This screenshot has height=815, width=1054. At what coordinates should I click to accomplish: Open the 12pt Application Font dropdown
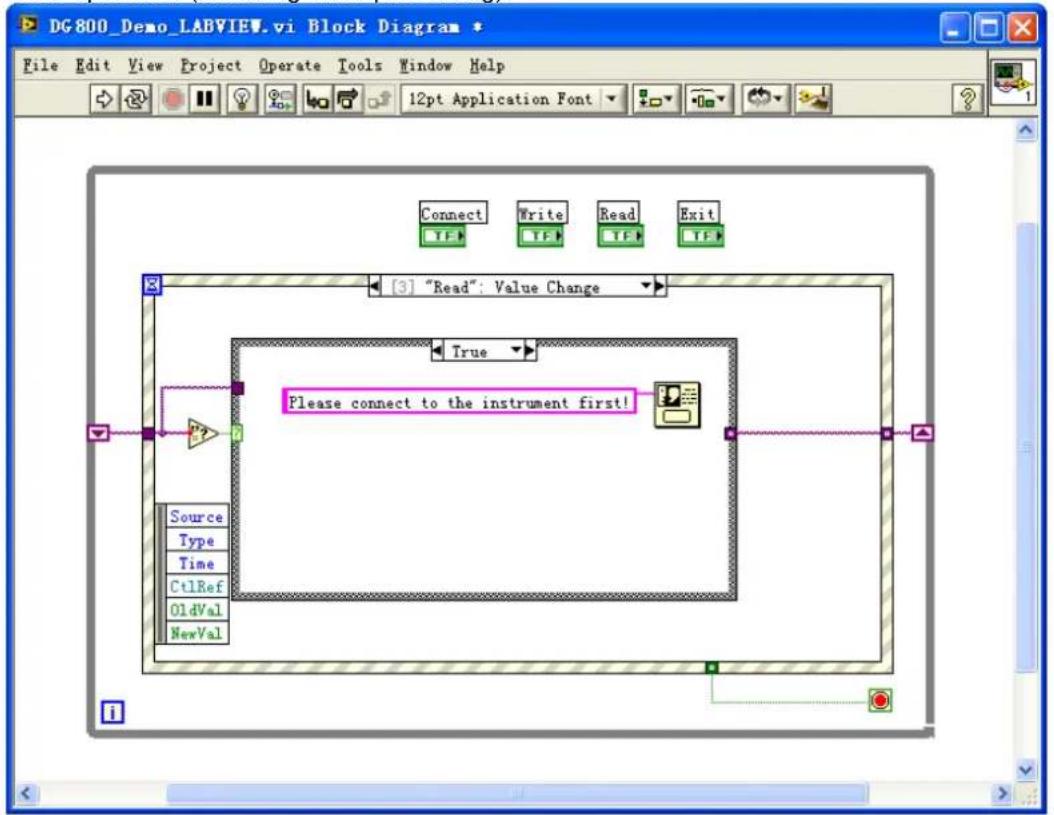pos(514,100)
